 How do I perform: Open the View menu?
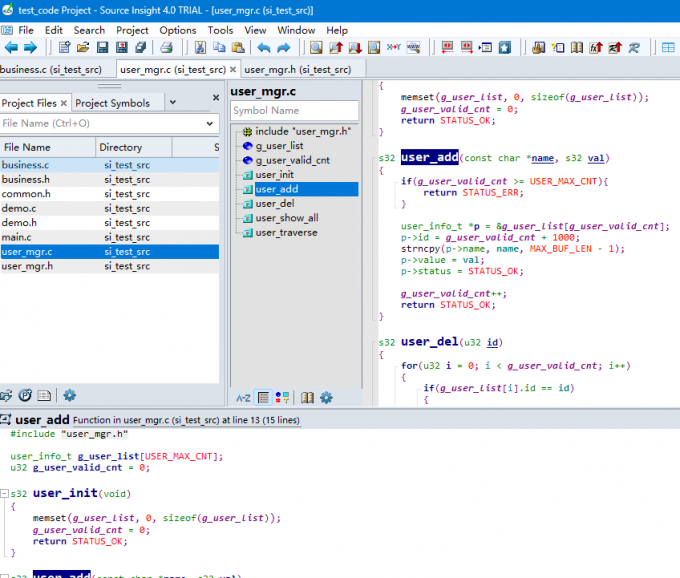[255, 30]
